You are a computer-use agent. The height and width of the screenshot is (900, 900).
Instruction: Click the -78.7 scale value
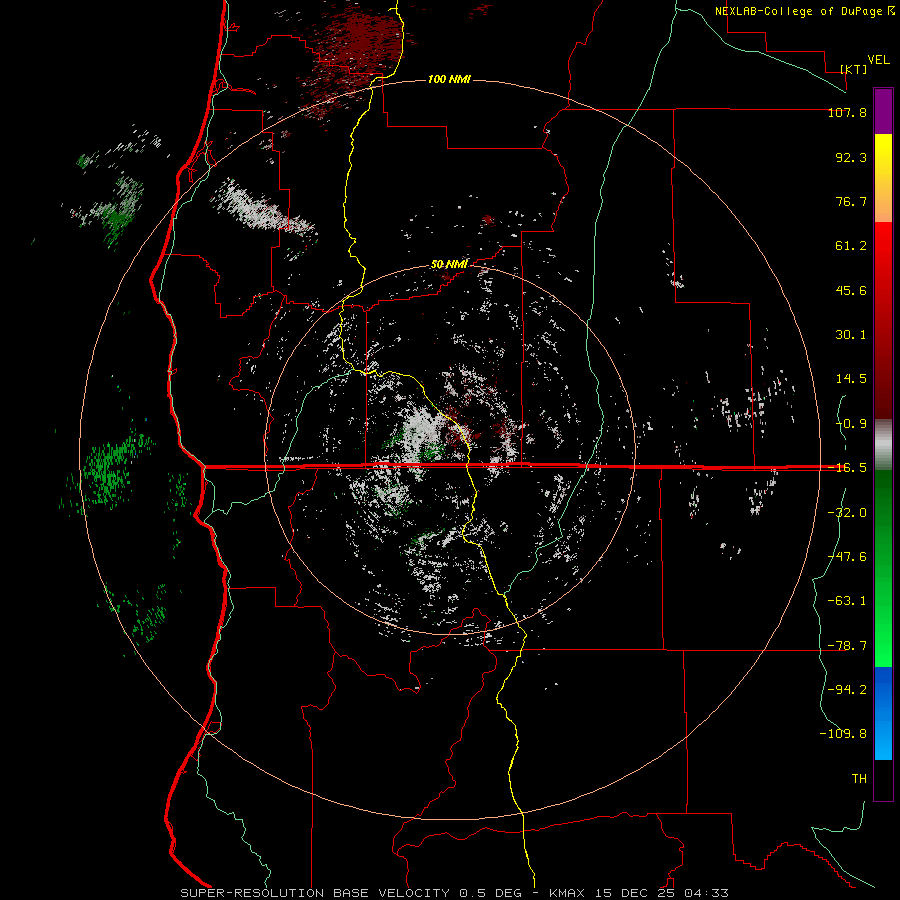tap(847, 646)
